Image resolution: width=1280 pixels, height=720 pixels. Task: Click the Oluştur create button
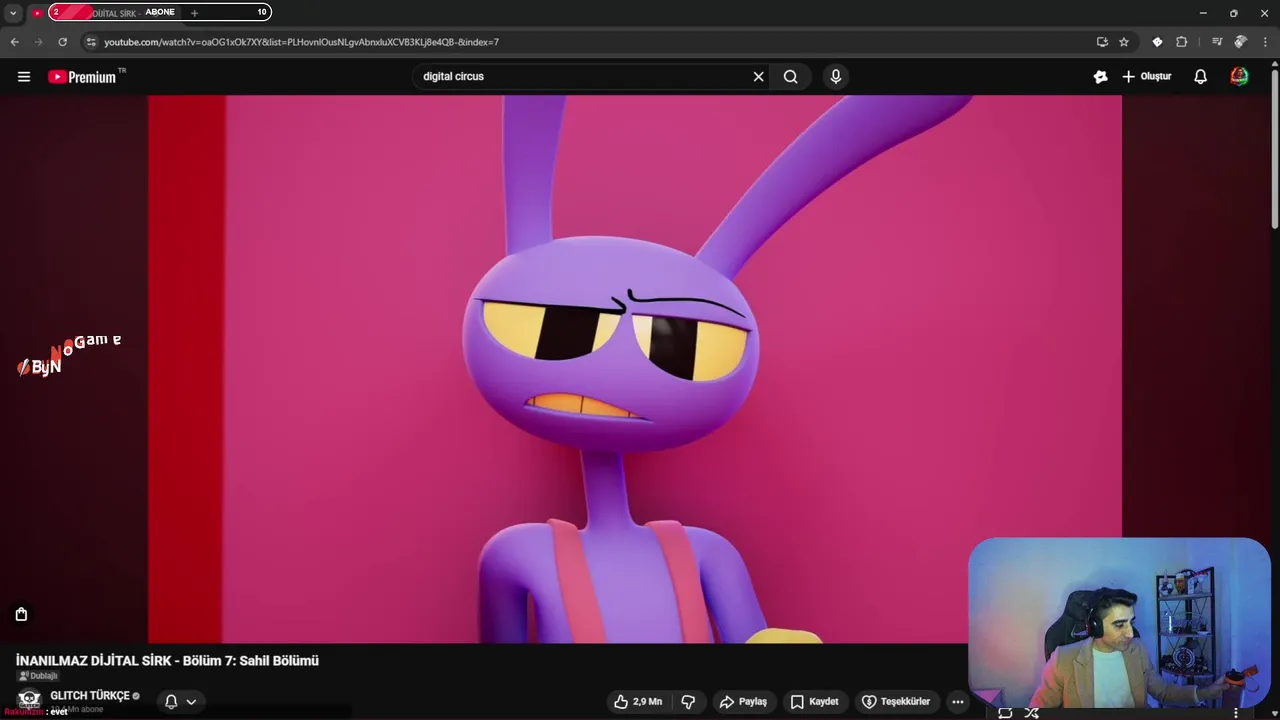[1146, 77]
